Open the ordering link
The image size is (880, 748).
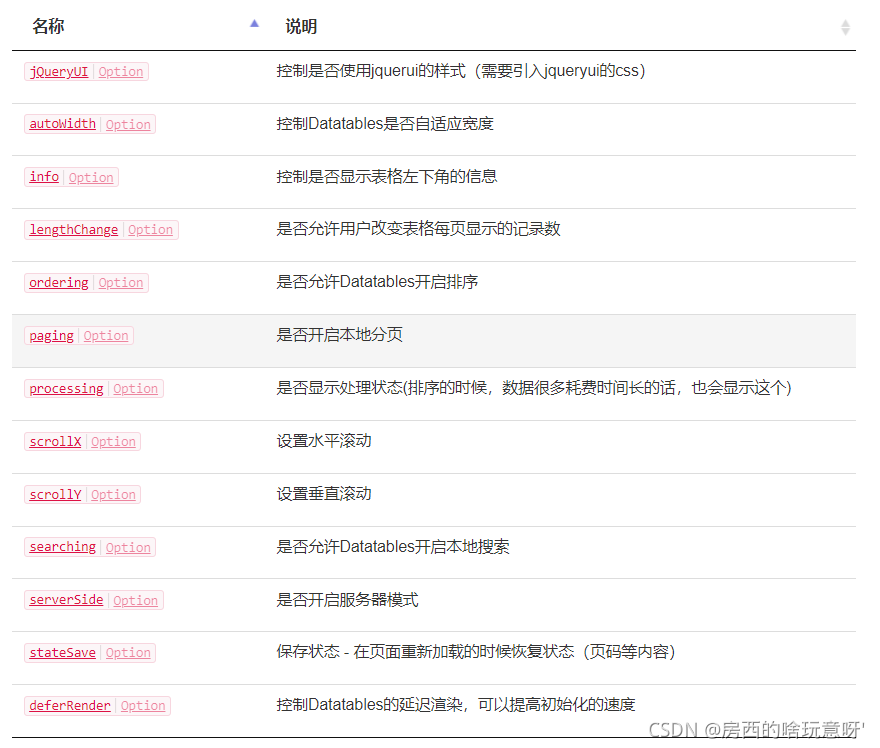[59, 283]
